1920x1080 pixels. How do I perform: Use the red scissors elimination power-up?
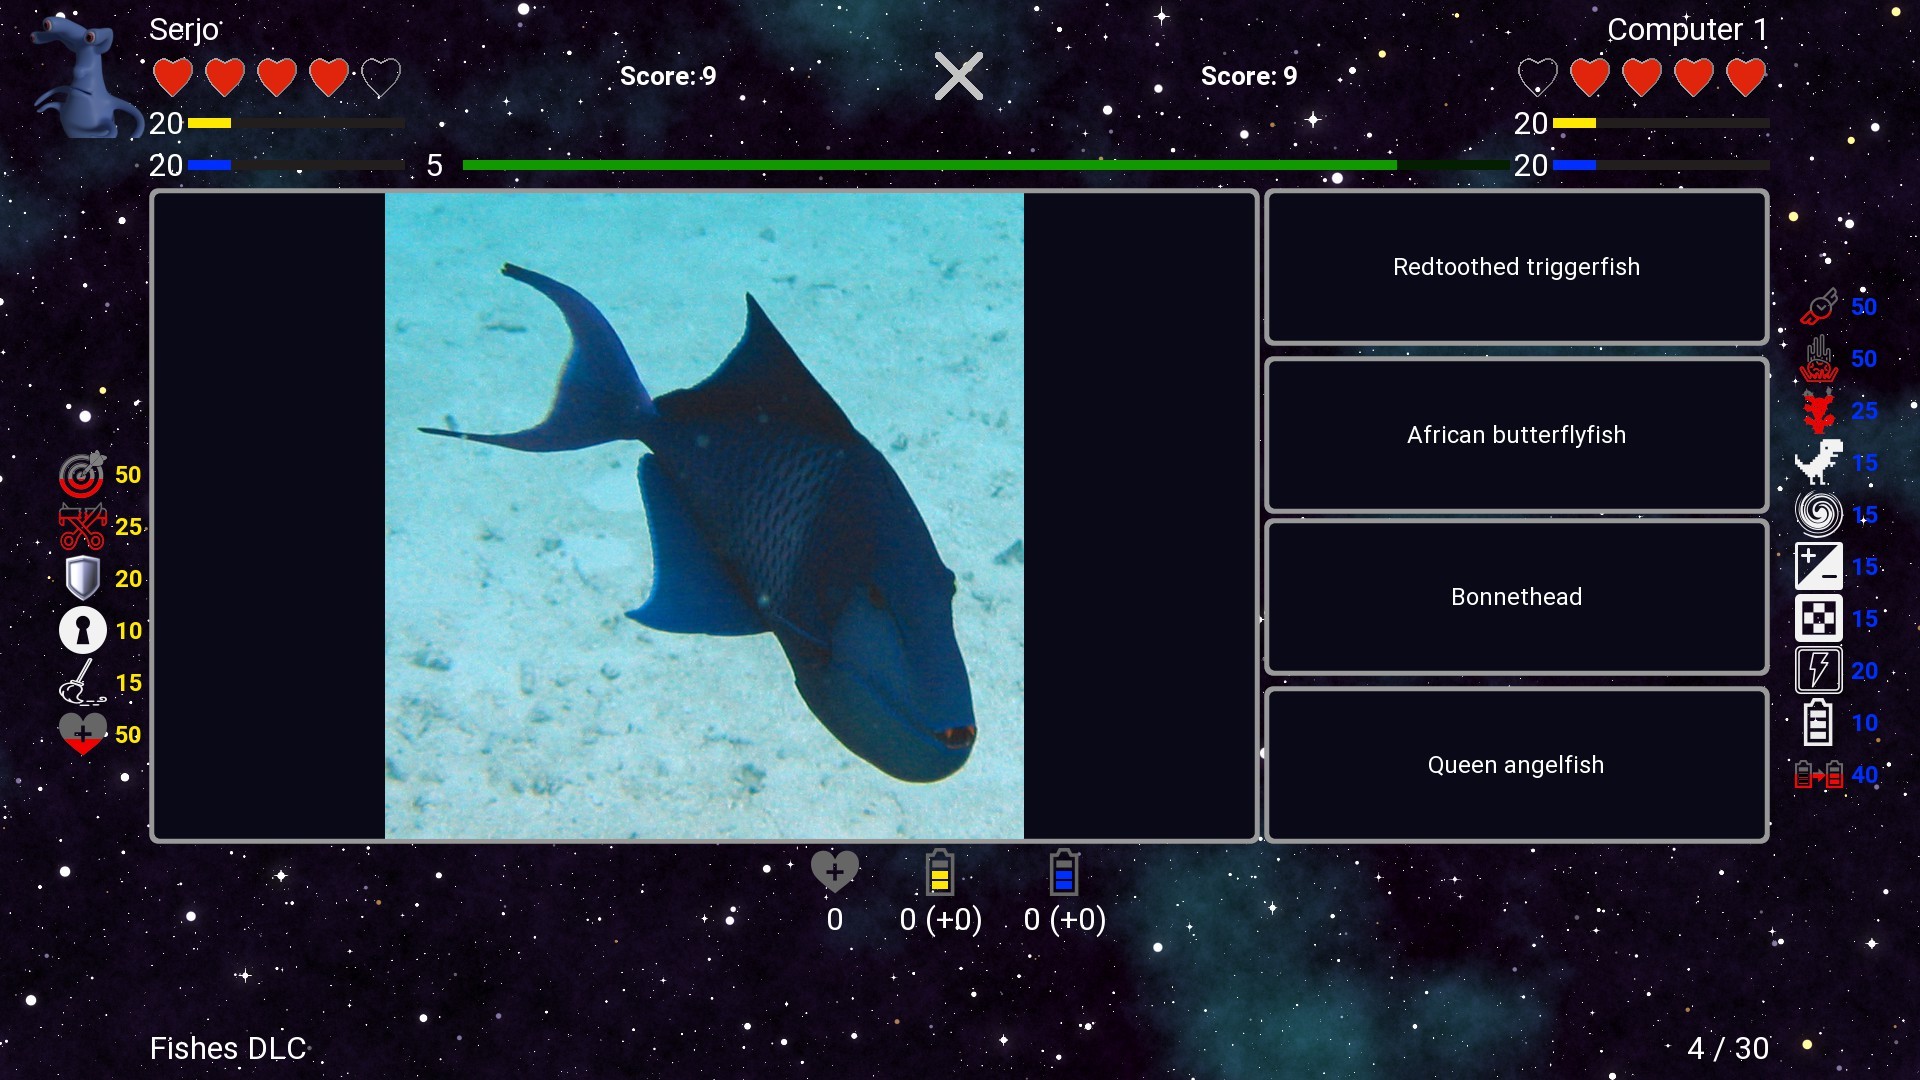click(82, 527)
